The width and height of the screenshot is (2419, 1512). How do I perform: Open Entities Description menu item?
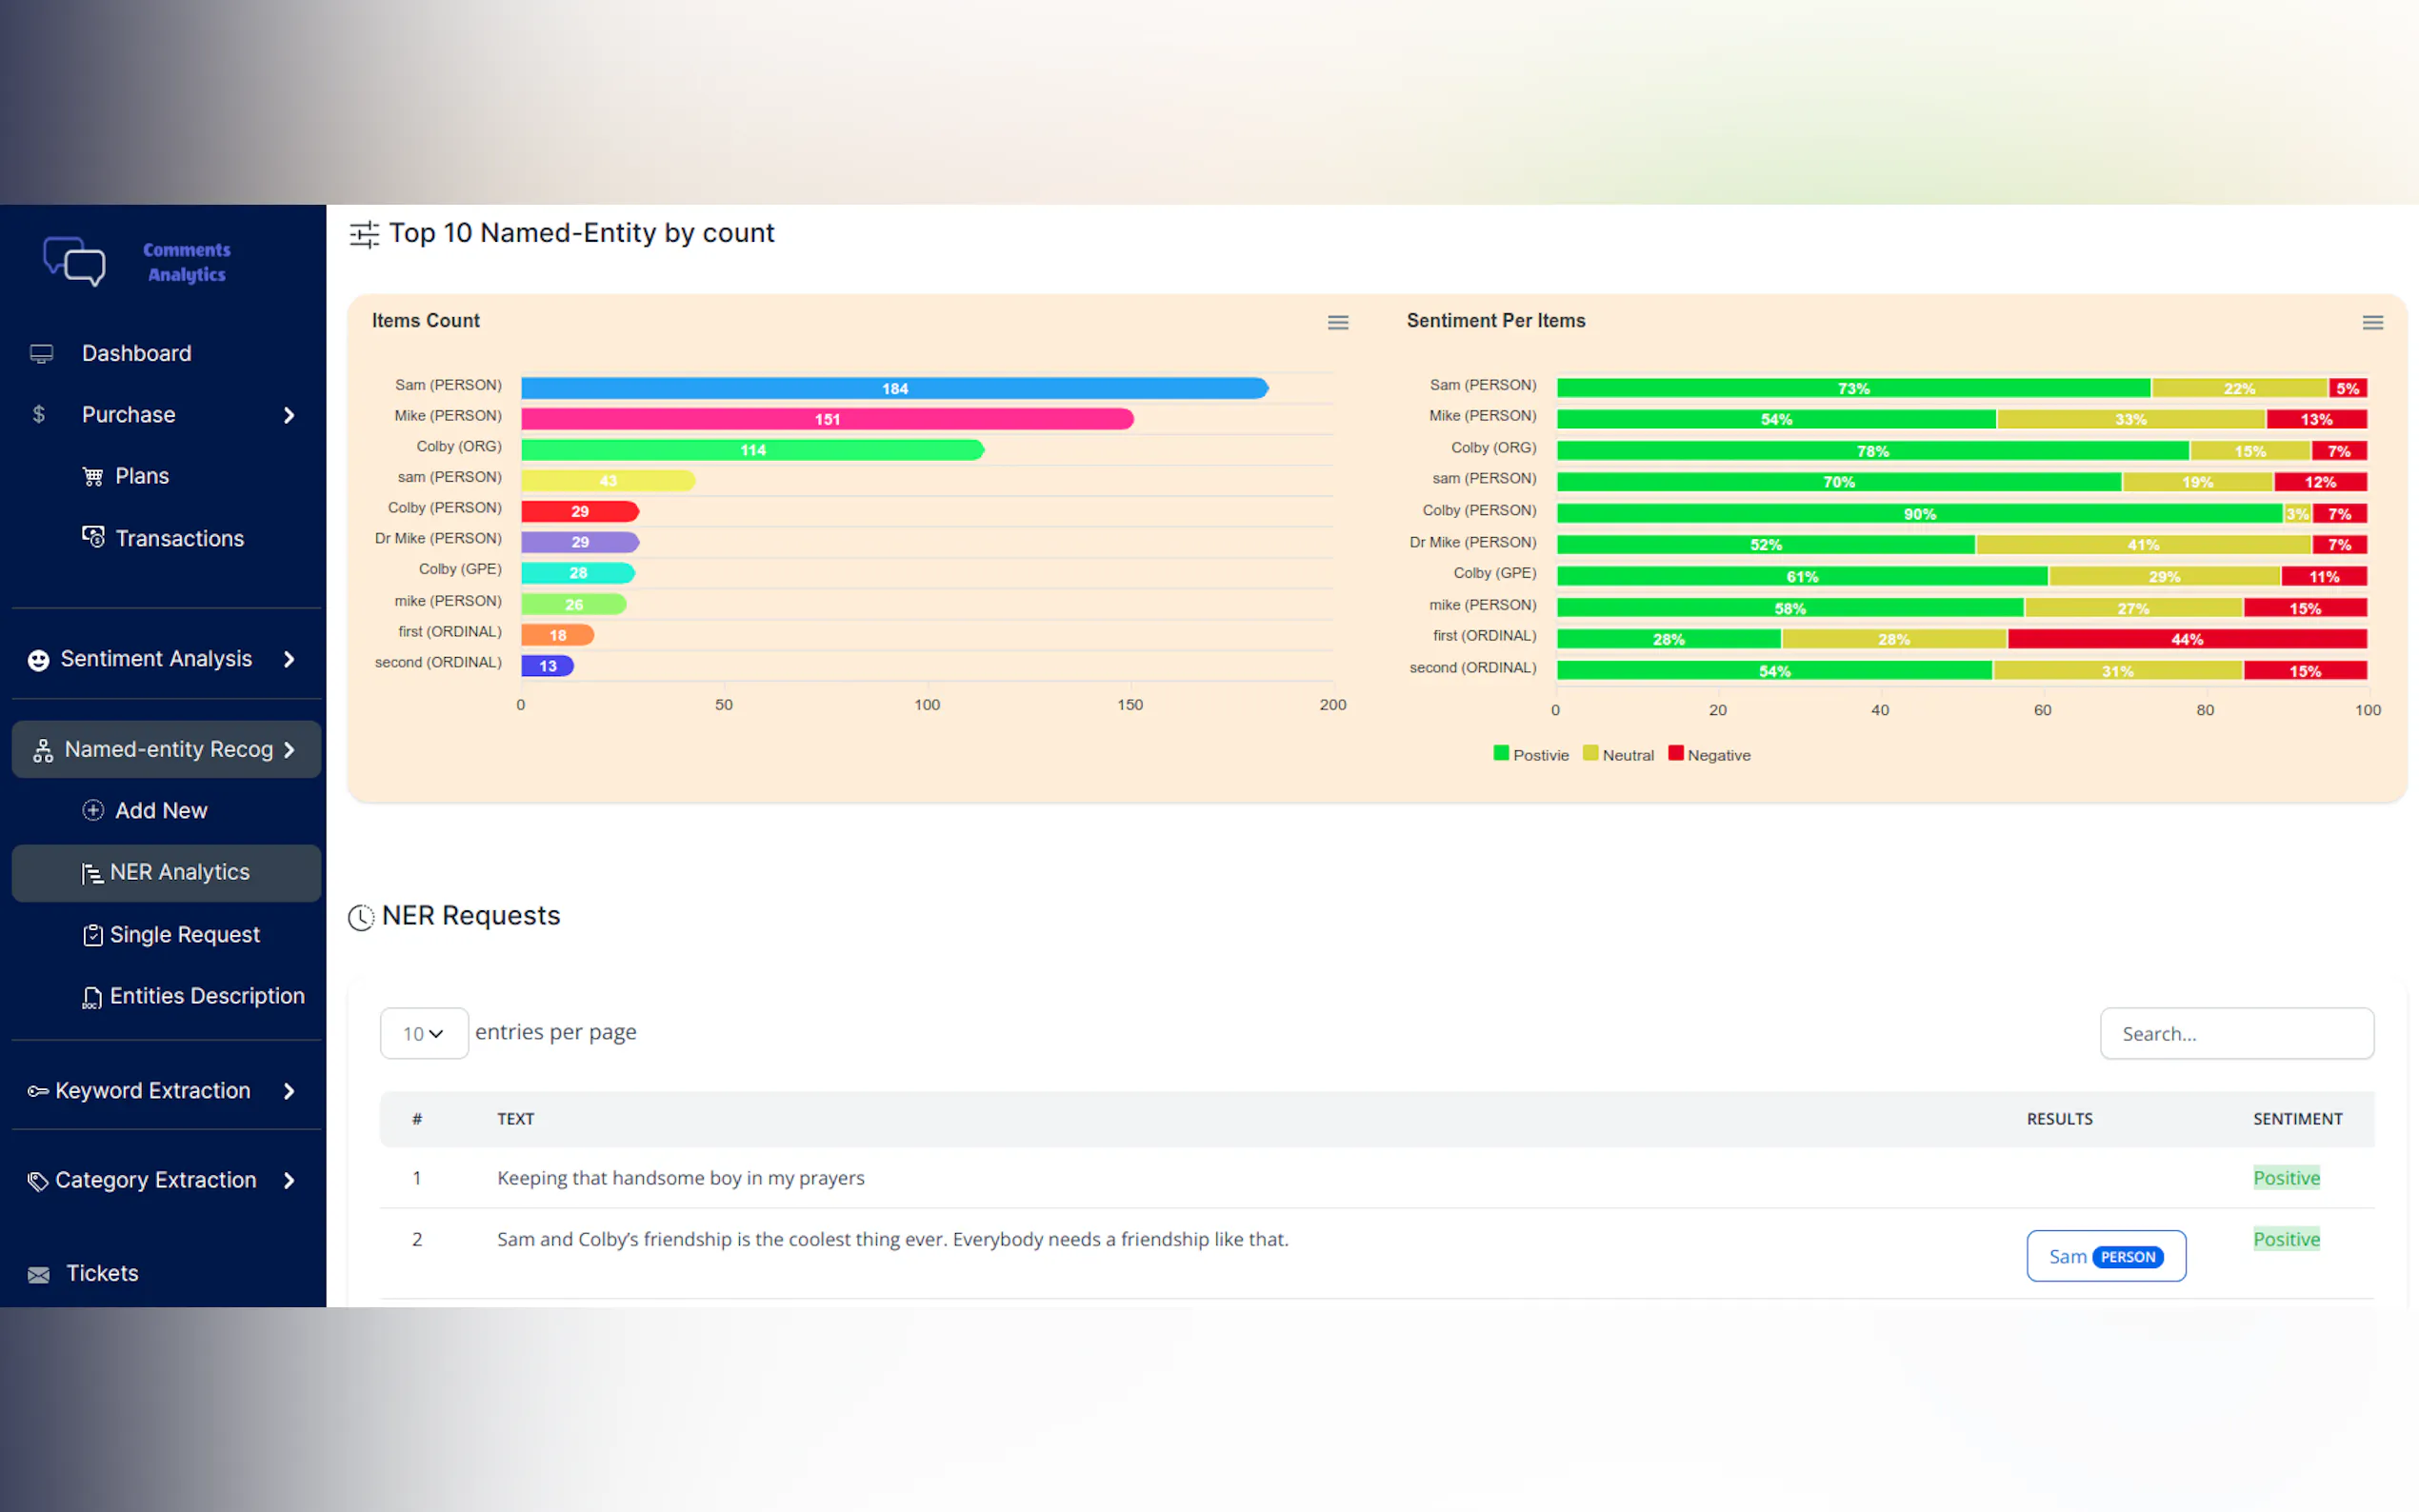click(205, 996)
